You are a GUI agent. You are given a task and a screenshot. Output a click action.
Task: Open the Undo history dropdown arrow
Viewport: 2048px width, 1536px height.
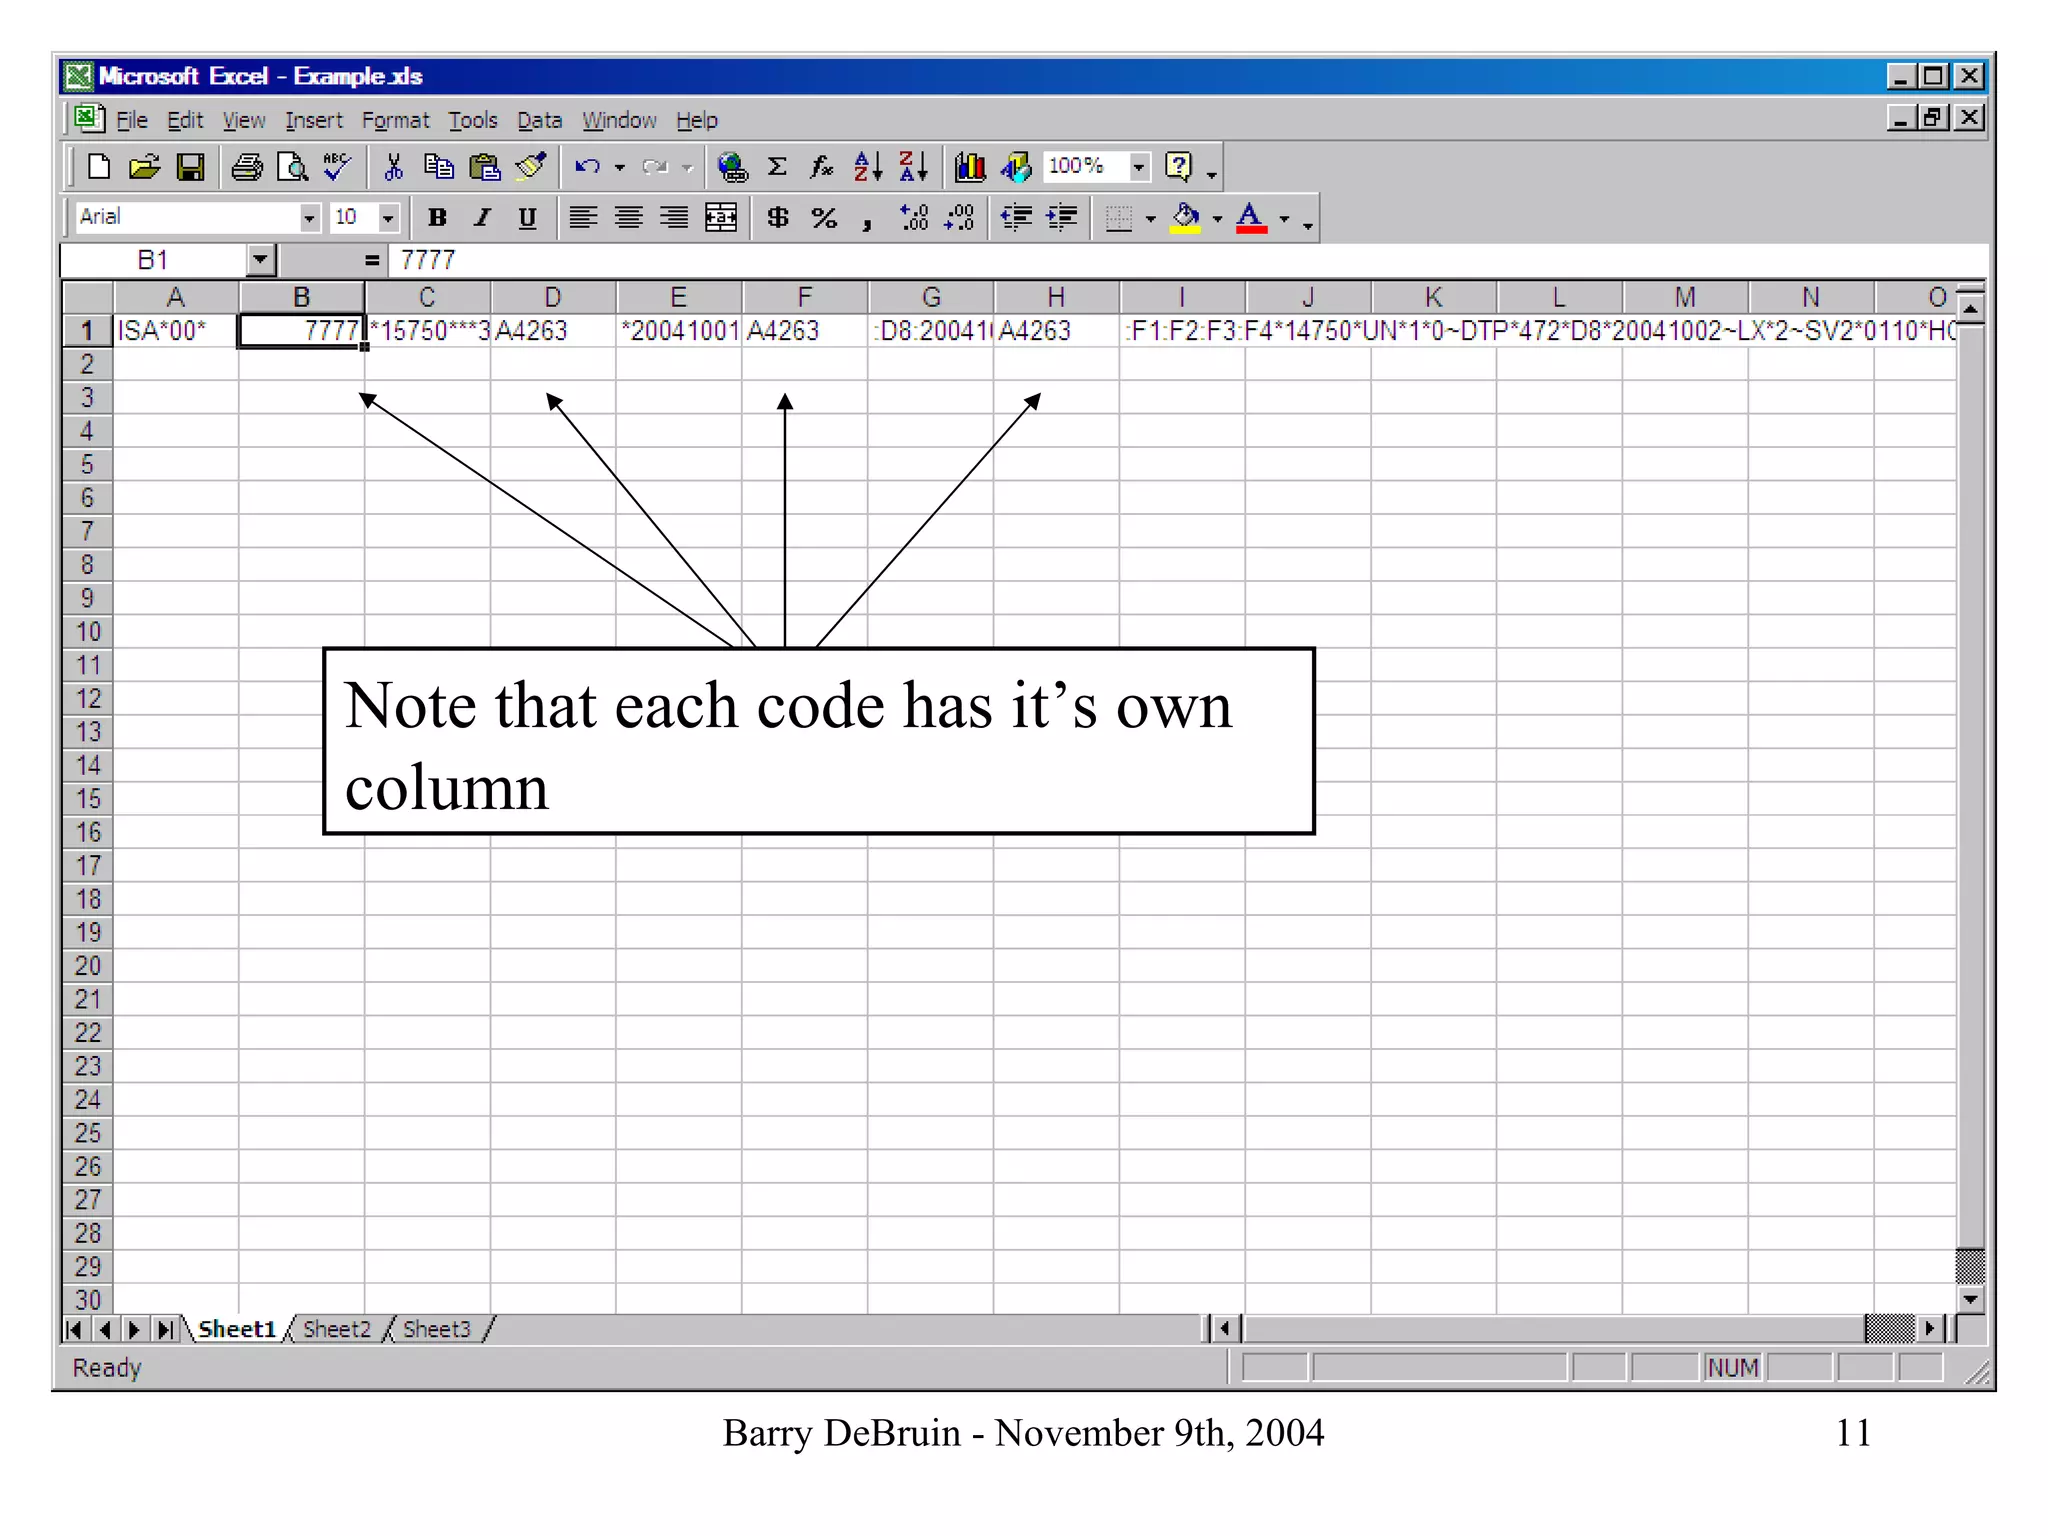620,167
